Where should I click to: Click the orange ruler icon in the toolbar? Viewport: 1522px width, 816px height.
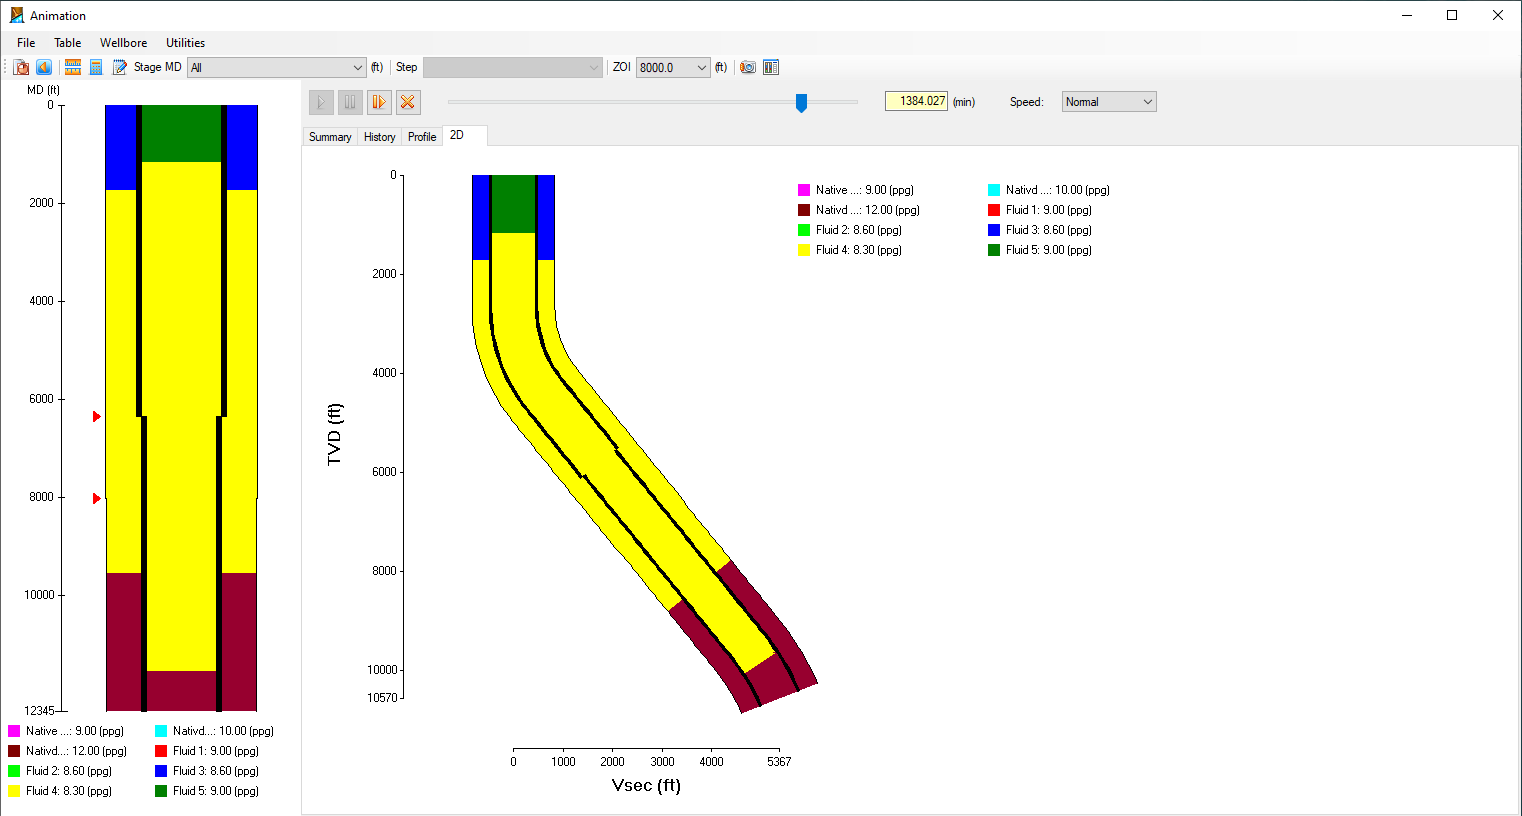[x=73, y=67]
